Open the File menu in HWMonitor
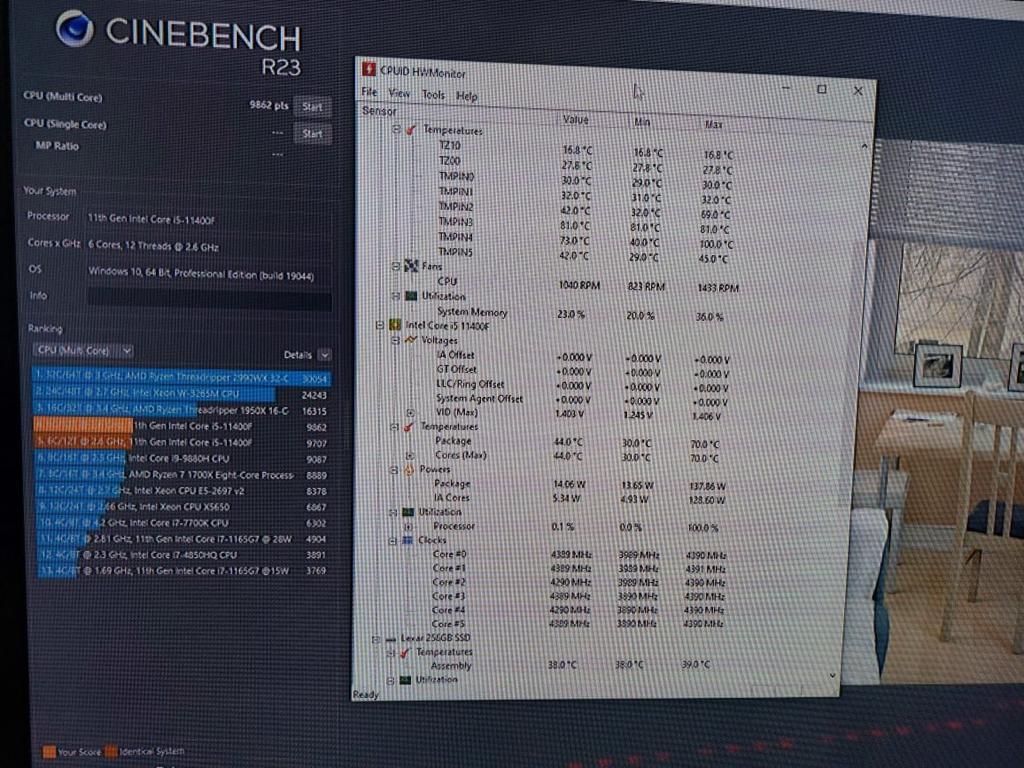Viewport: 1024px width, 768px height. click(369, 92)
